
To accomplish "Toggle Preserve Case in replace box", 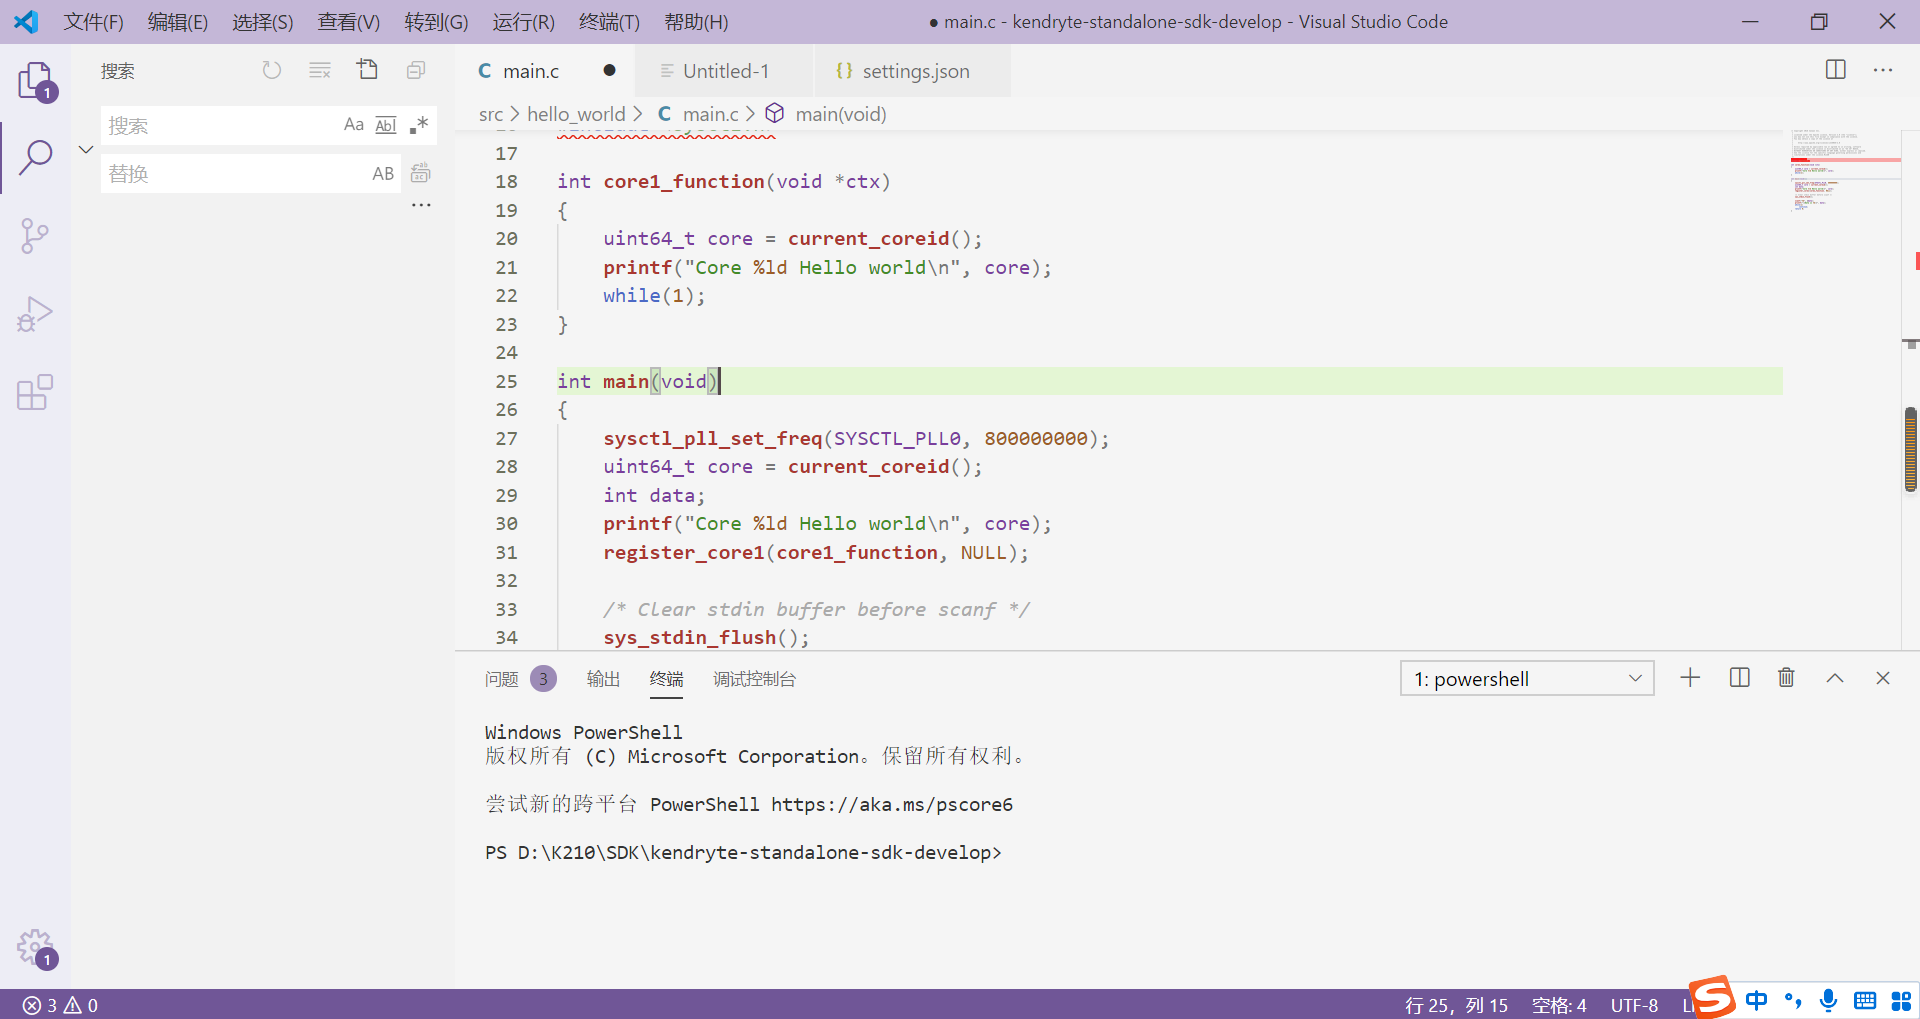I will point(383,174).
